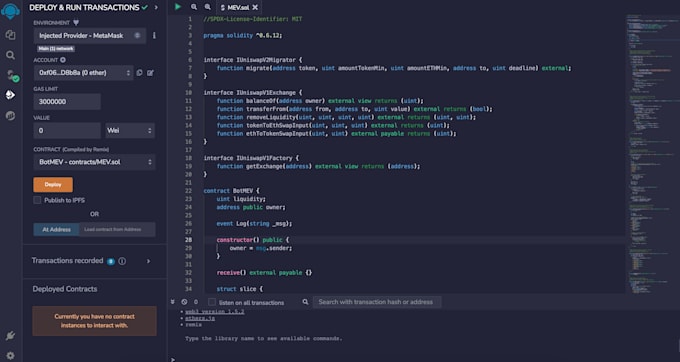Viewport: 680px width, 362px height.
Task: Open the Wei unit dropdown
Action: click(130, 130)
